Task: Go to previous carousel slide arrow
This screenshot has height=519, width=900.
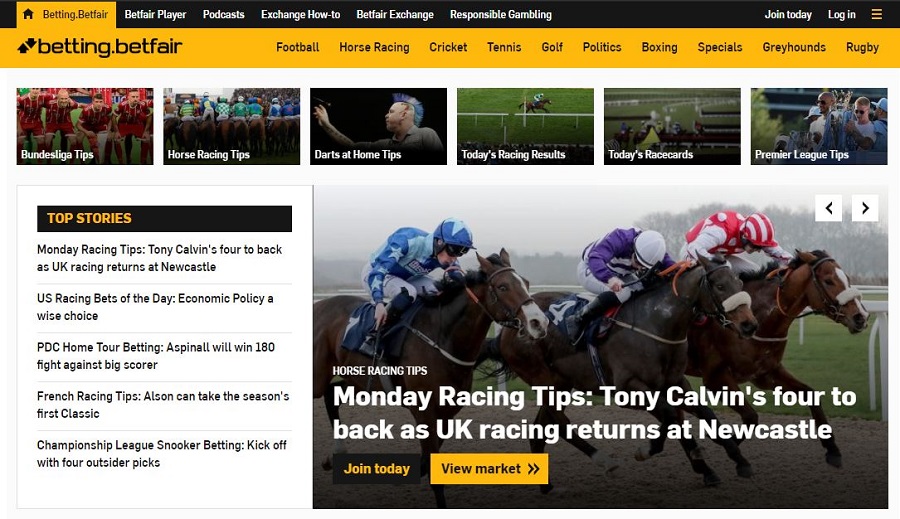Action: click(x=828, y=208)
